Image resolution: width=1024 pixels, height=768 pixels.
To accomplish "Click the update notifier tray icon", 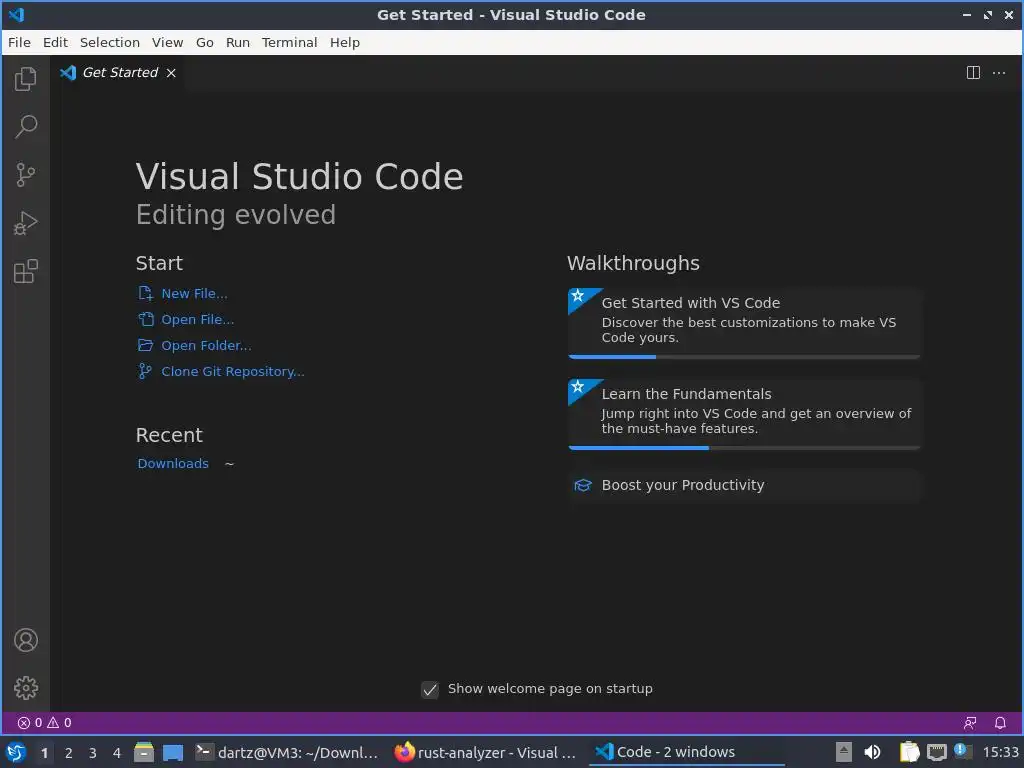I will (963, 751).
